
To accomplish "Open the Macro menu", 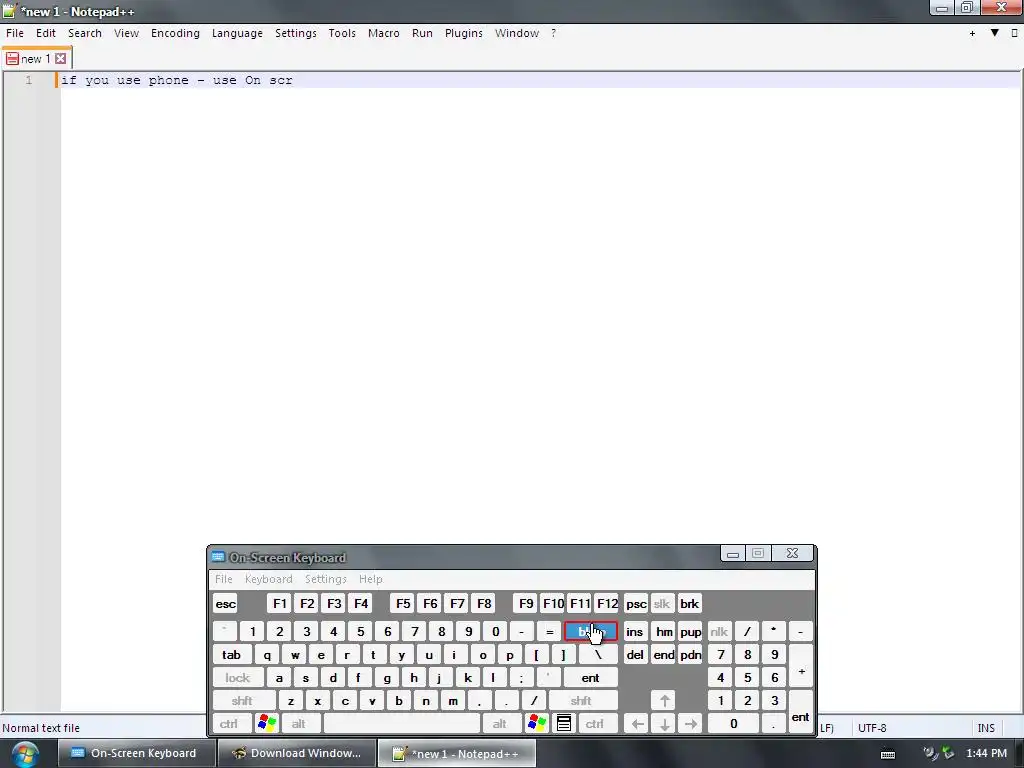I will click(x=383, y=33).
